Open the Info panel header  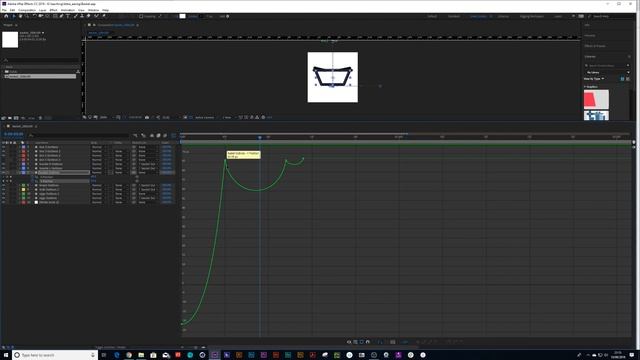click(x=587, y=25)
